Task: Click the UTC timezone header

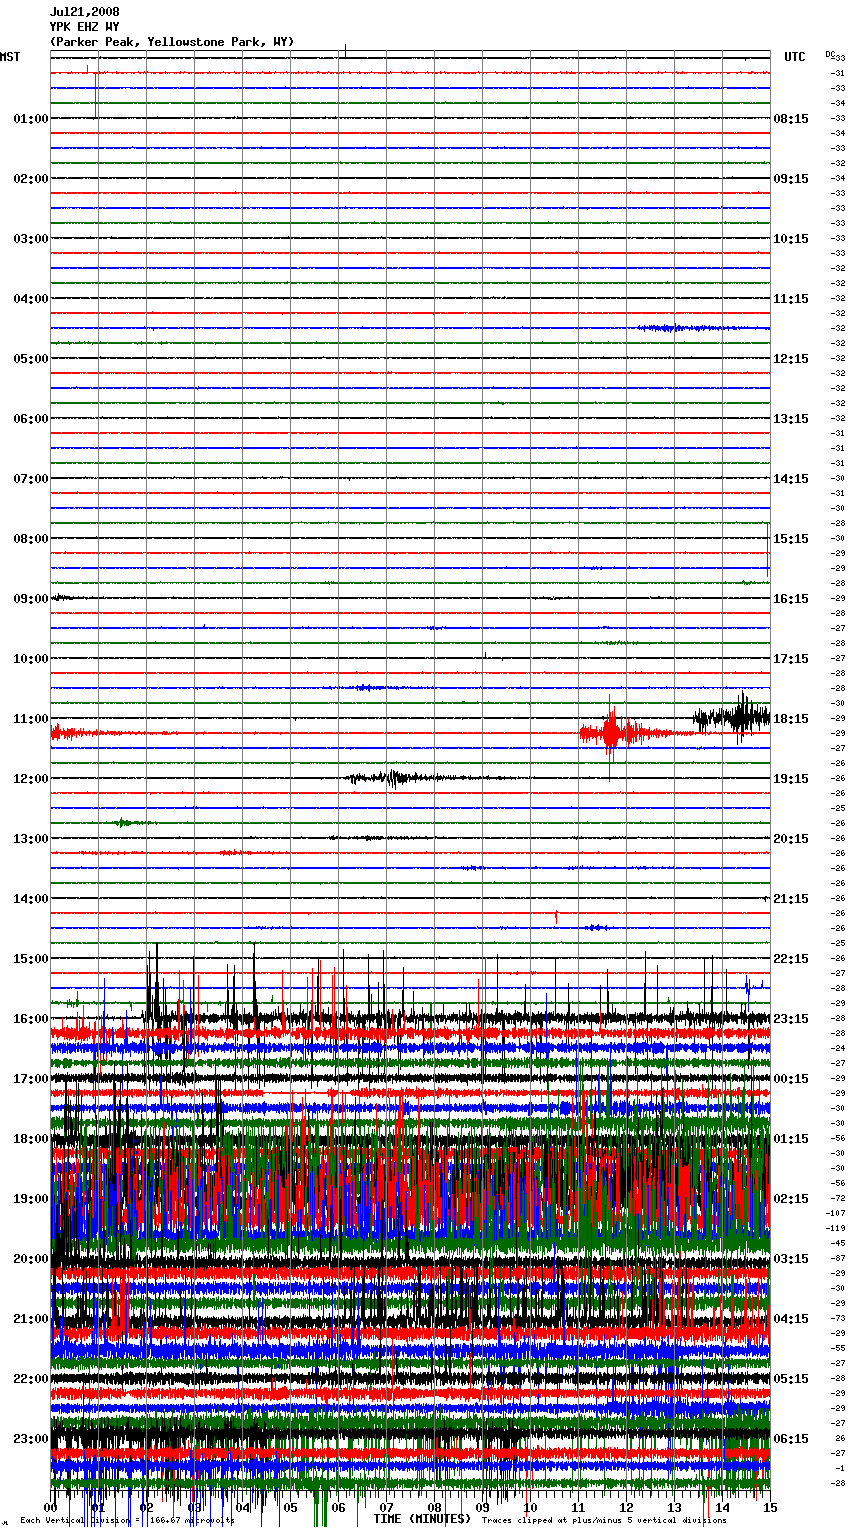Action: click(x=795, y=57)
